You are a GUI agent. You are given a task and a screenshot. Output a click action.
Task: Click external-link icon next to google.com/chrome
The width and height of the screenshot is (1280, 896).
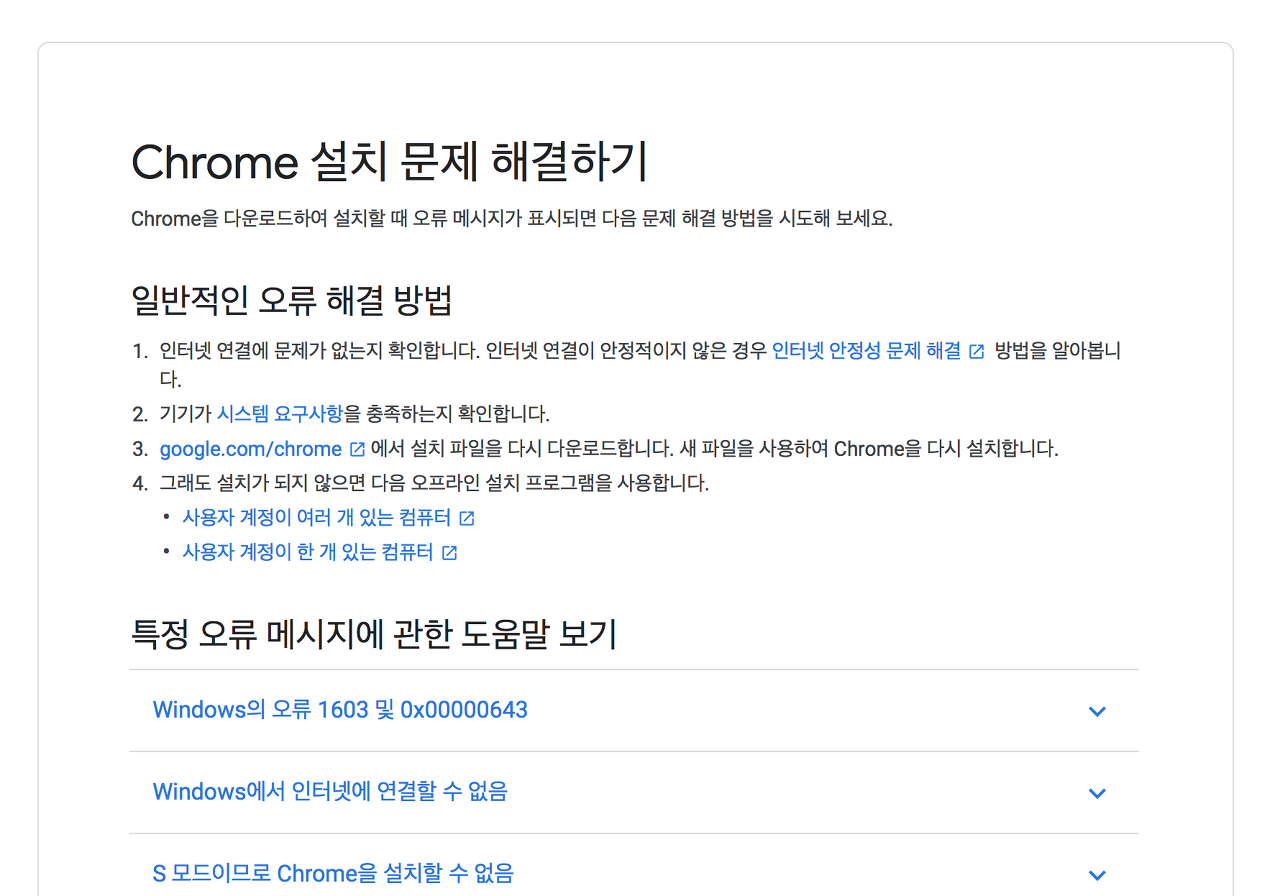pos(357,449)
